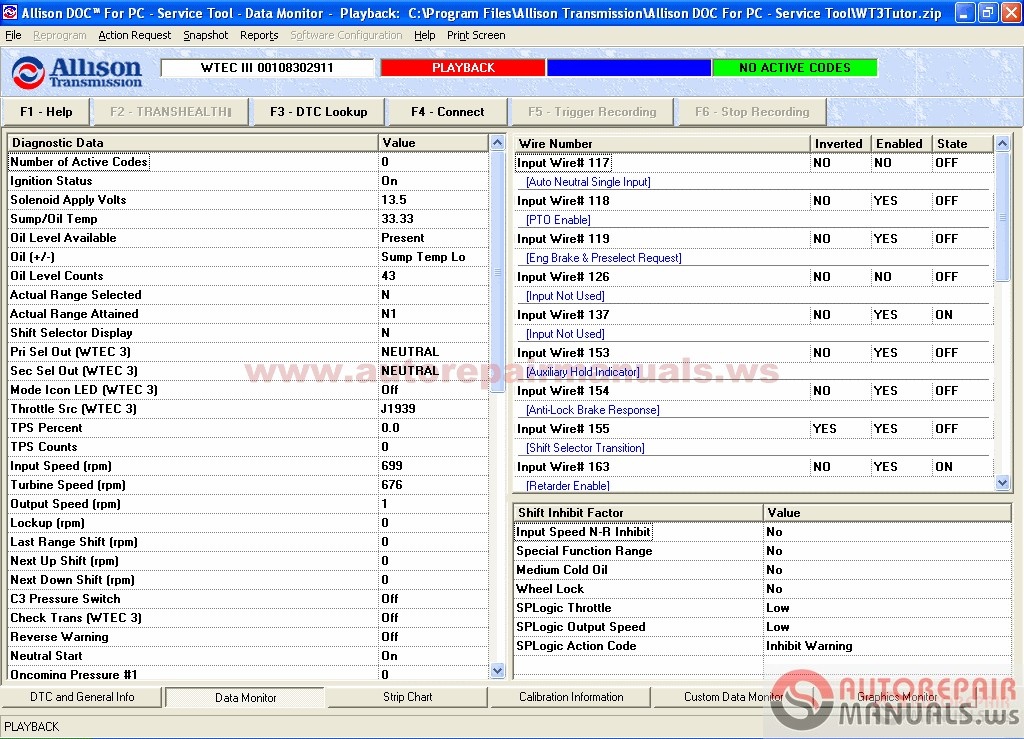Open the File menu
Viewport: 1024px width, 739px height.
(x=13, y=34)
